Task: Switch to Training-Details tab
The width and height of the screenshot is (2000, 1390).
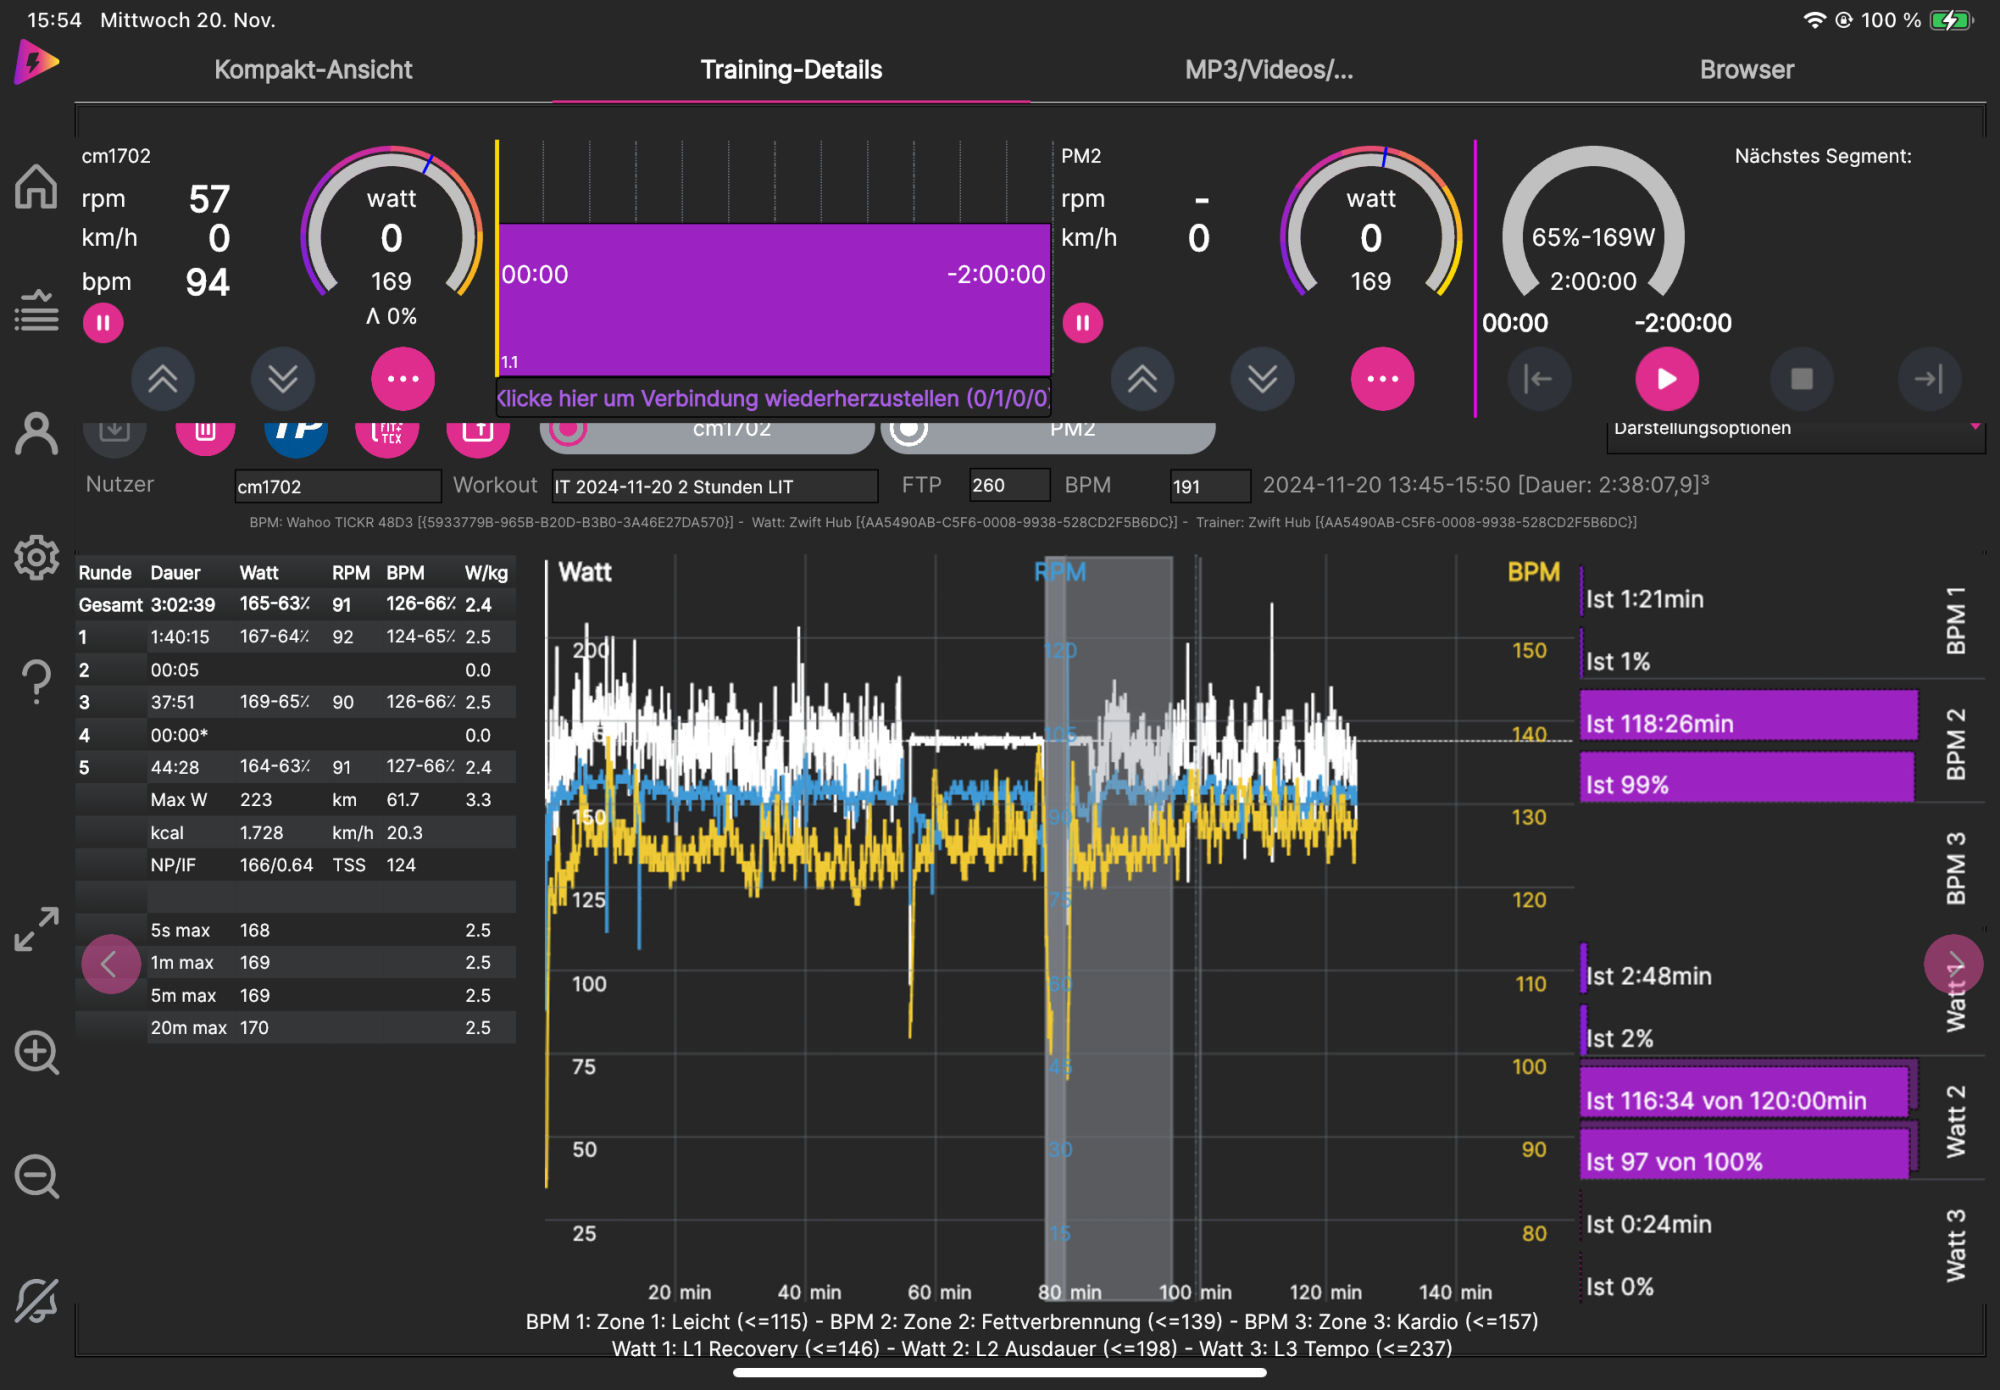Action: point(791,70)
